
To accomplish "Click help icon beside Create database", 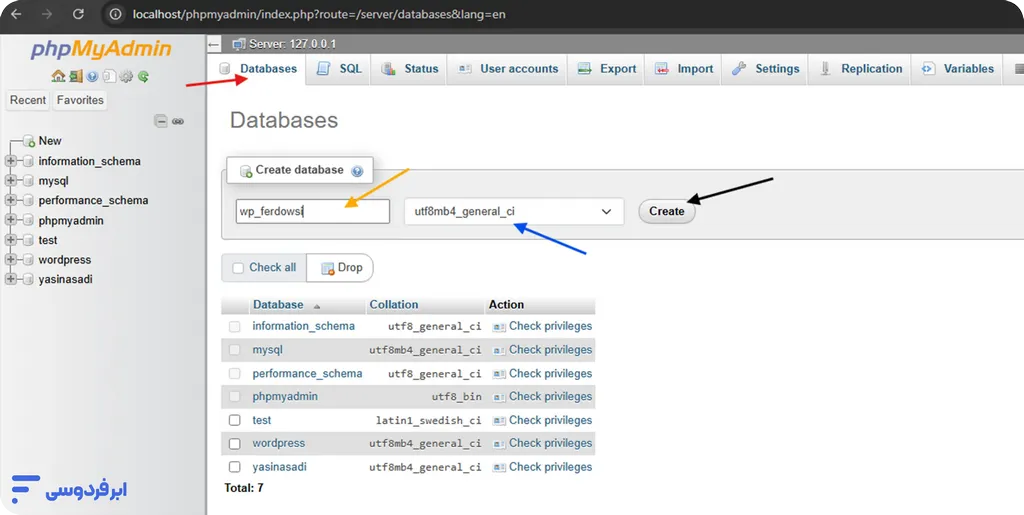I will [357, 171].
